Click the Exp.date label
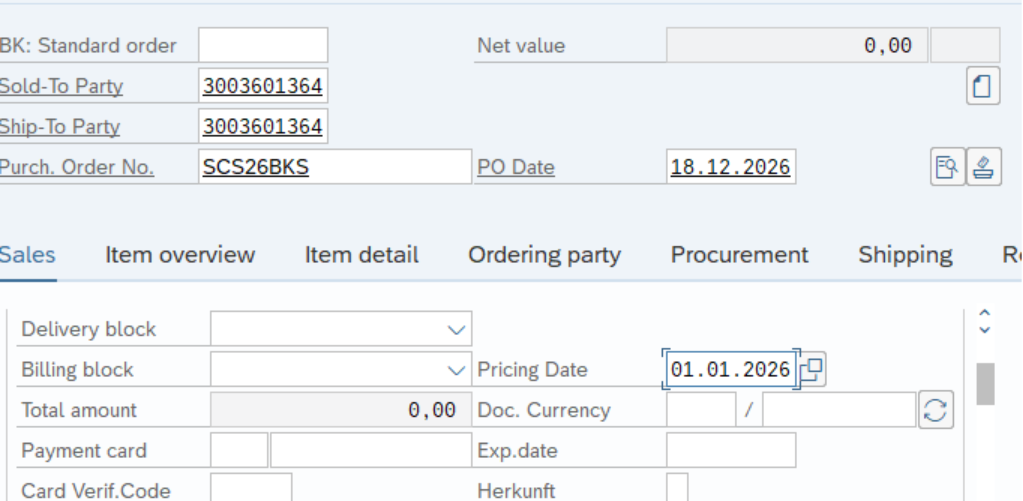Image resolution: width=1023 pixels, height=501 pixels. click(x=517, y=451)
